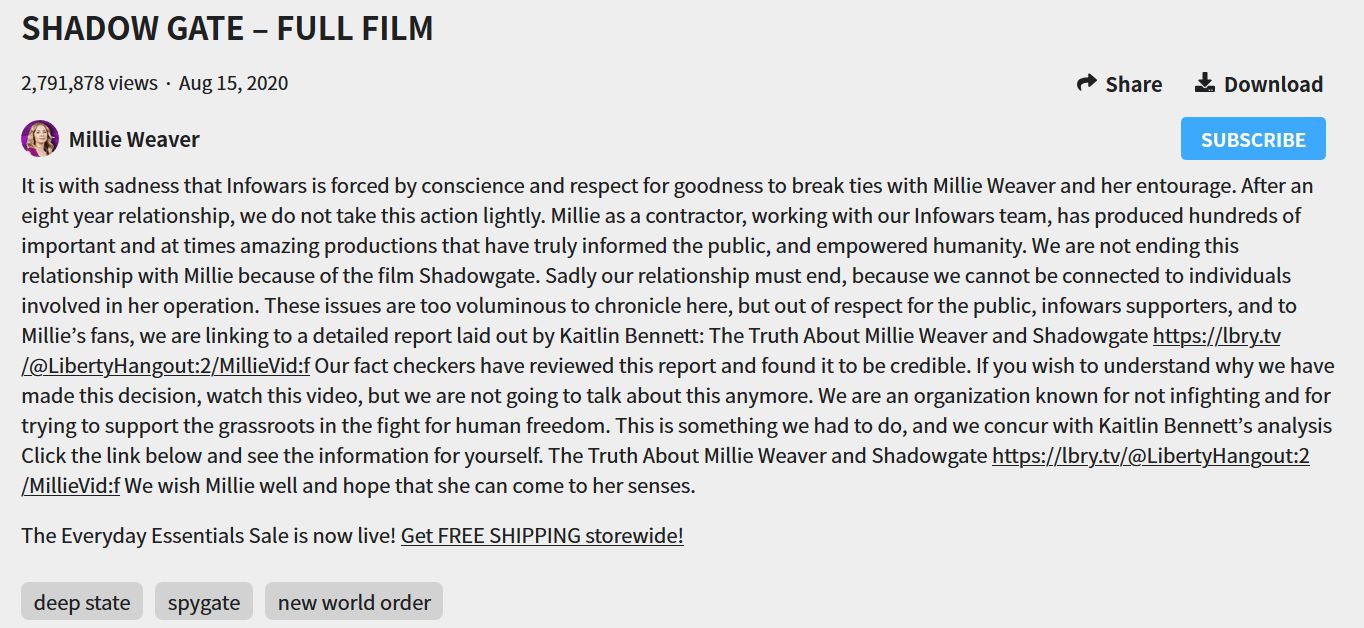Open Millie Weaver's round avatar picture
This screenshot has height=628, width=1364.
click(x=40, y=139)
